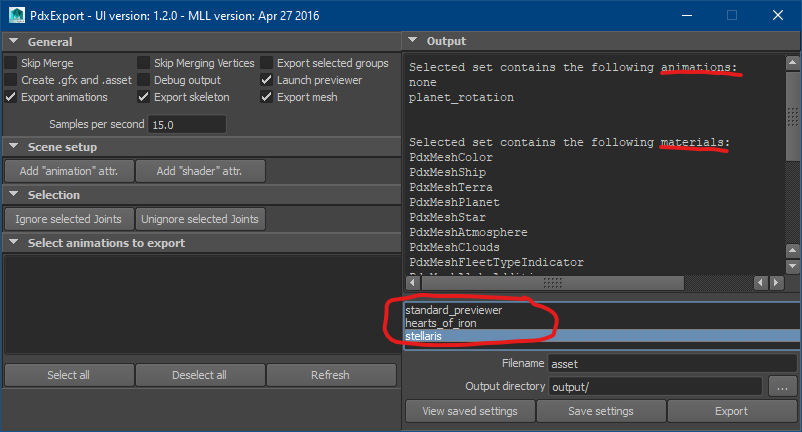Click the browse output directory ellipsis button
The width and height of the screenshot is (802, 432).
pos(784,386)
